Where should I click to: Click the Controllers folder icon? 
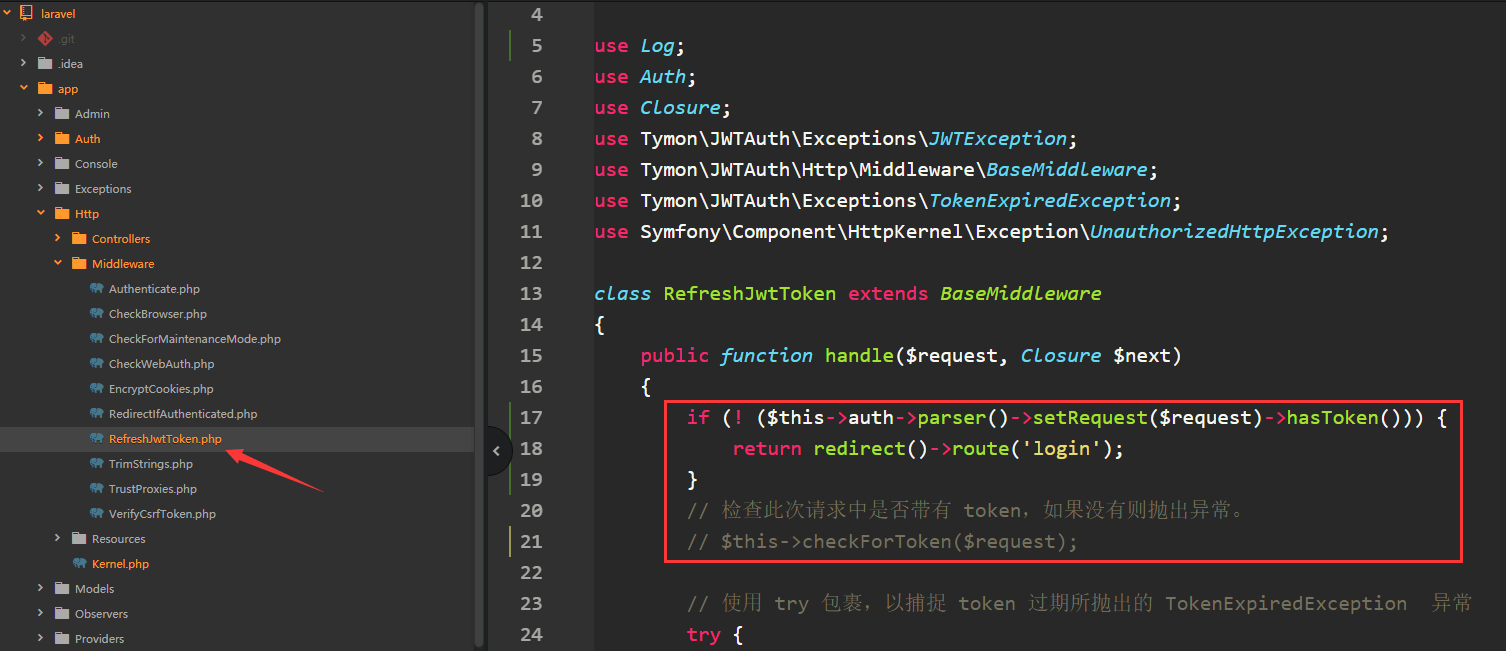(78, 238)
